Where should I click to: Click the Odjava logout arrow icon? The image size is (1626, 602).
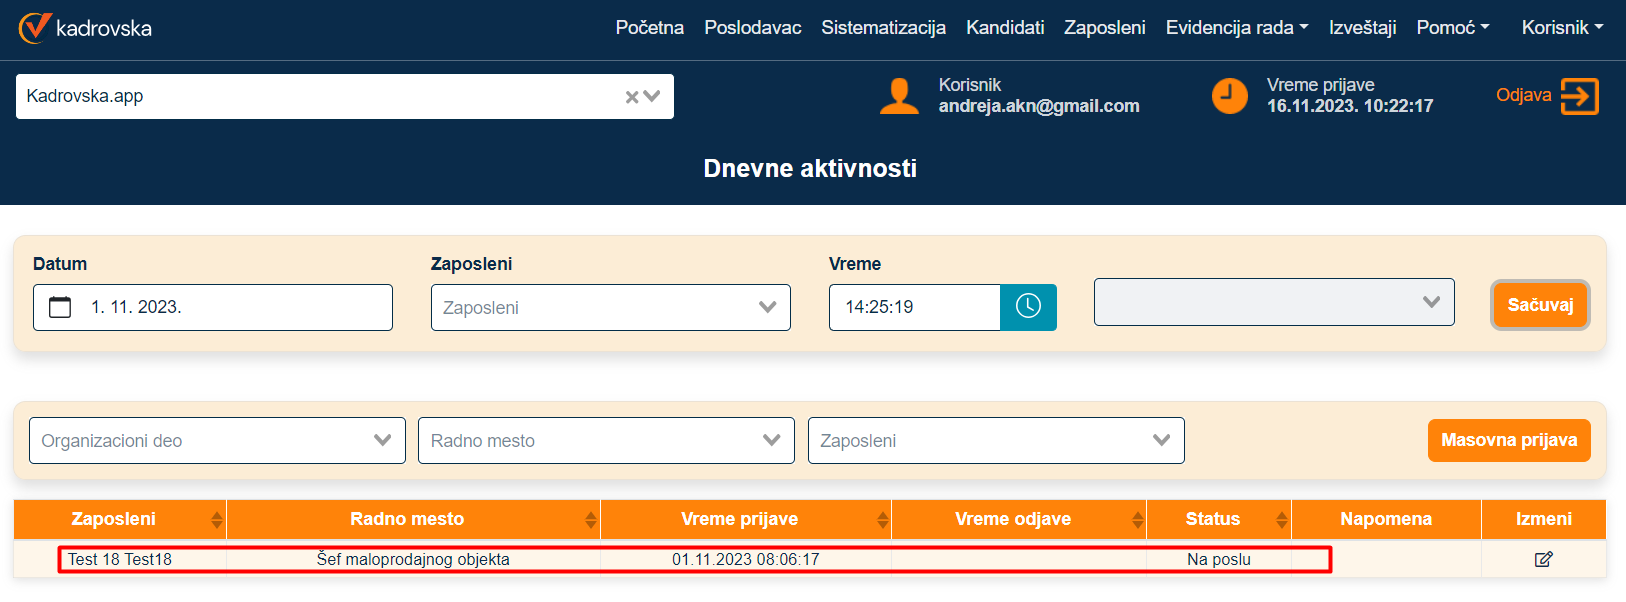point(1579,97)
